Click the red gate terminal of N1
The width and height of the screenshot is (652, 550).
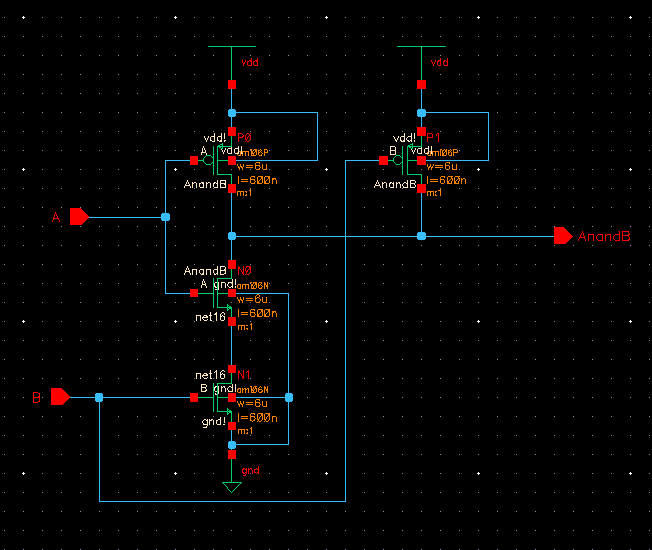(194, 397)
